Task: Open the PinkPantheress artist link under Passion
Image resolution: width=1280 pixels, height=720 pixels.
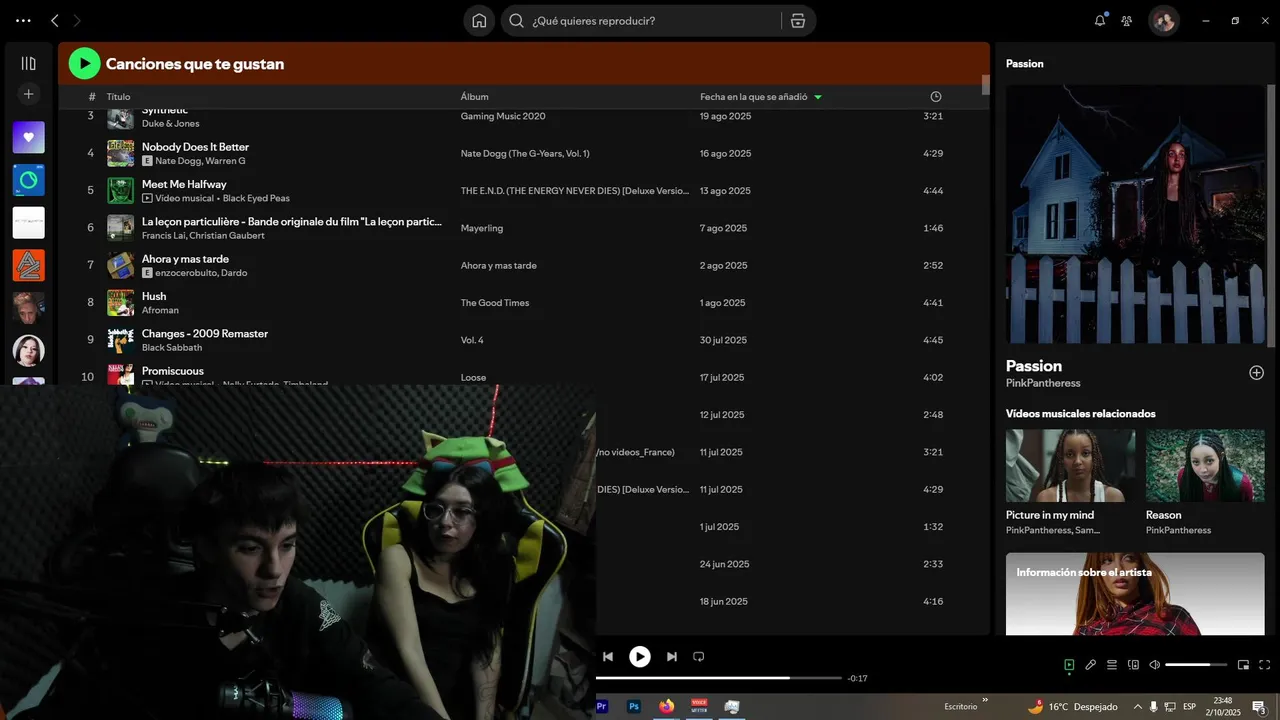Action: click(x=1043, y=383)
